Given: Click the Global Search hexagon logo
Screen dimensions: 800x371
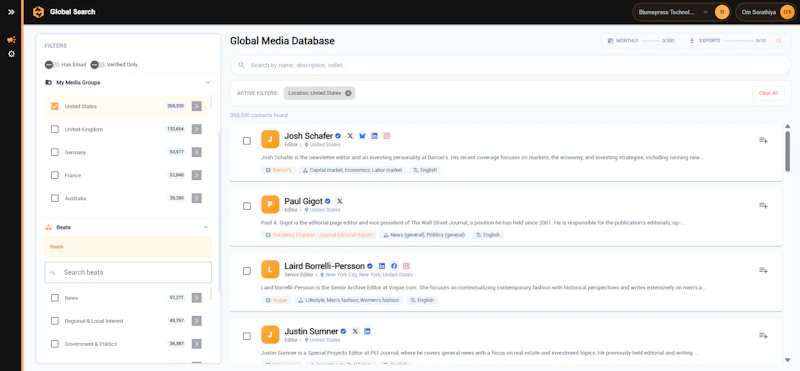Looking at the screenshot, I should coord(38,12).
